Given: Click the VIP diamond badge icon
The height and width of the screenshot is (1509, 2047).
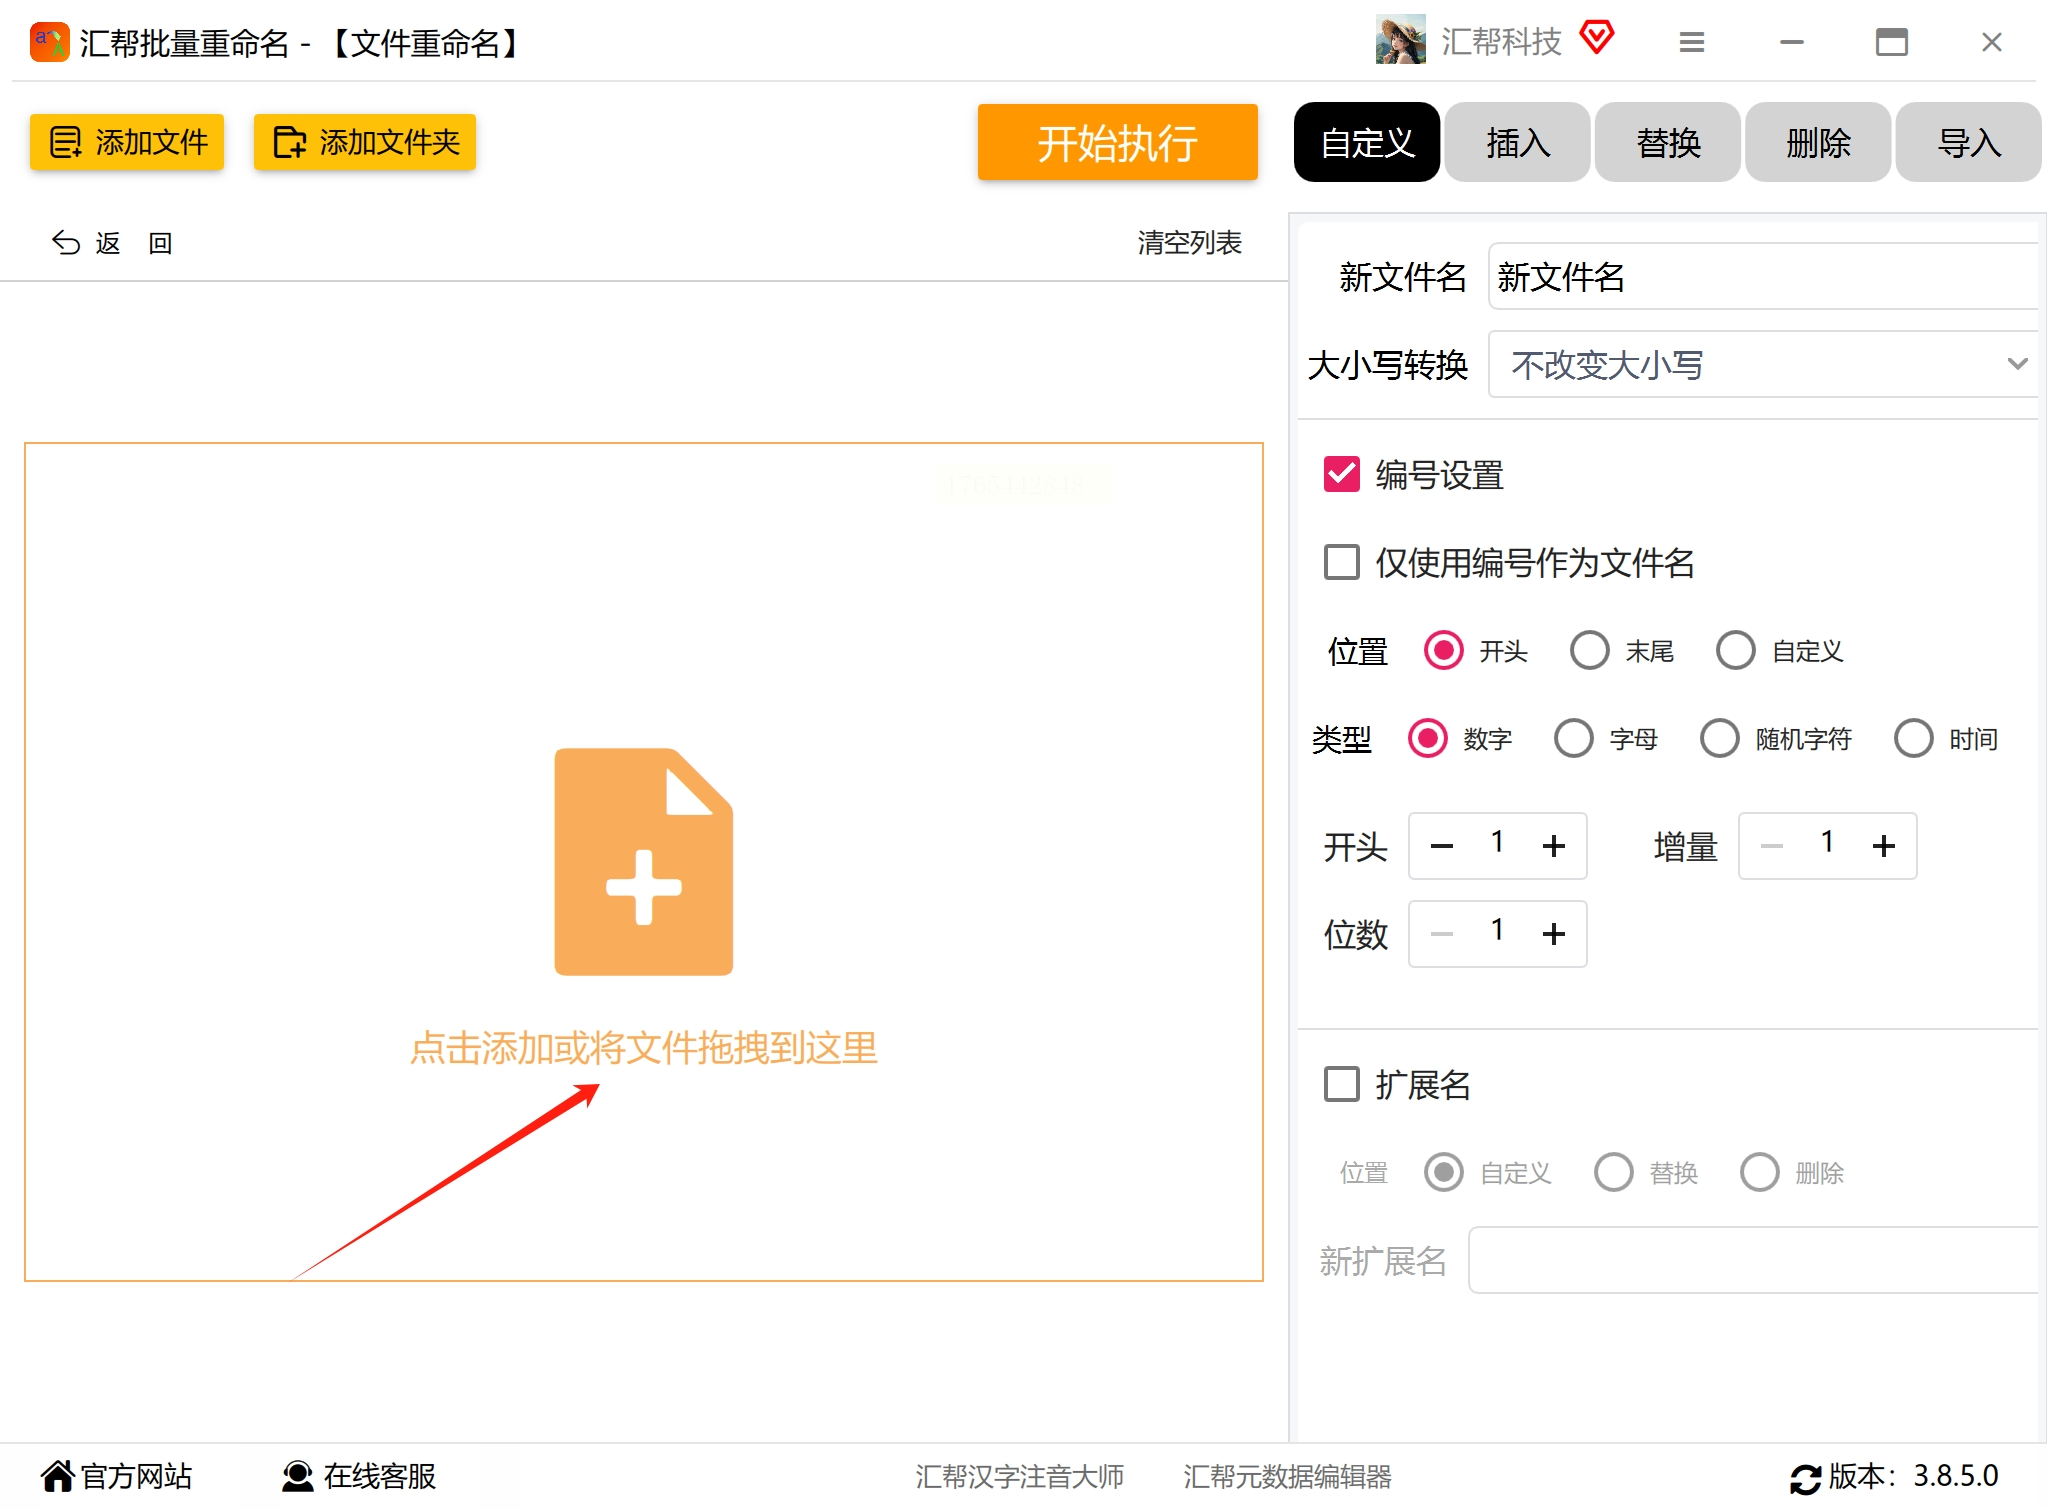Looking at the screenshot, I should click(1597, 38).
